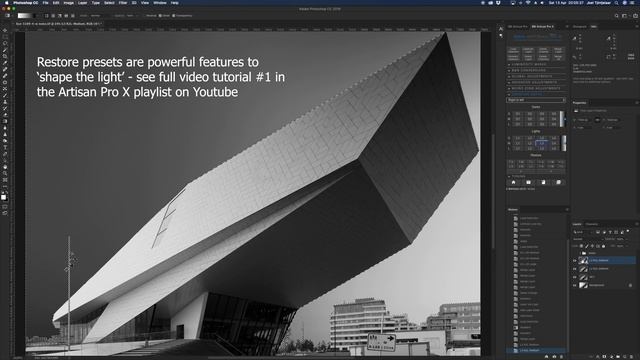Click Darks gradient strip beside grid
The width and height of the screenshot is (640, 360).
[562, 119]
